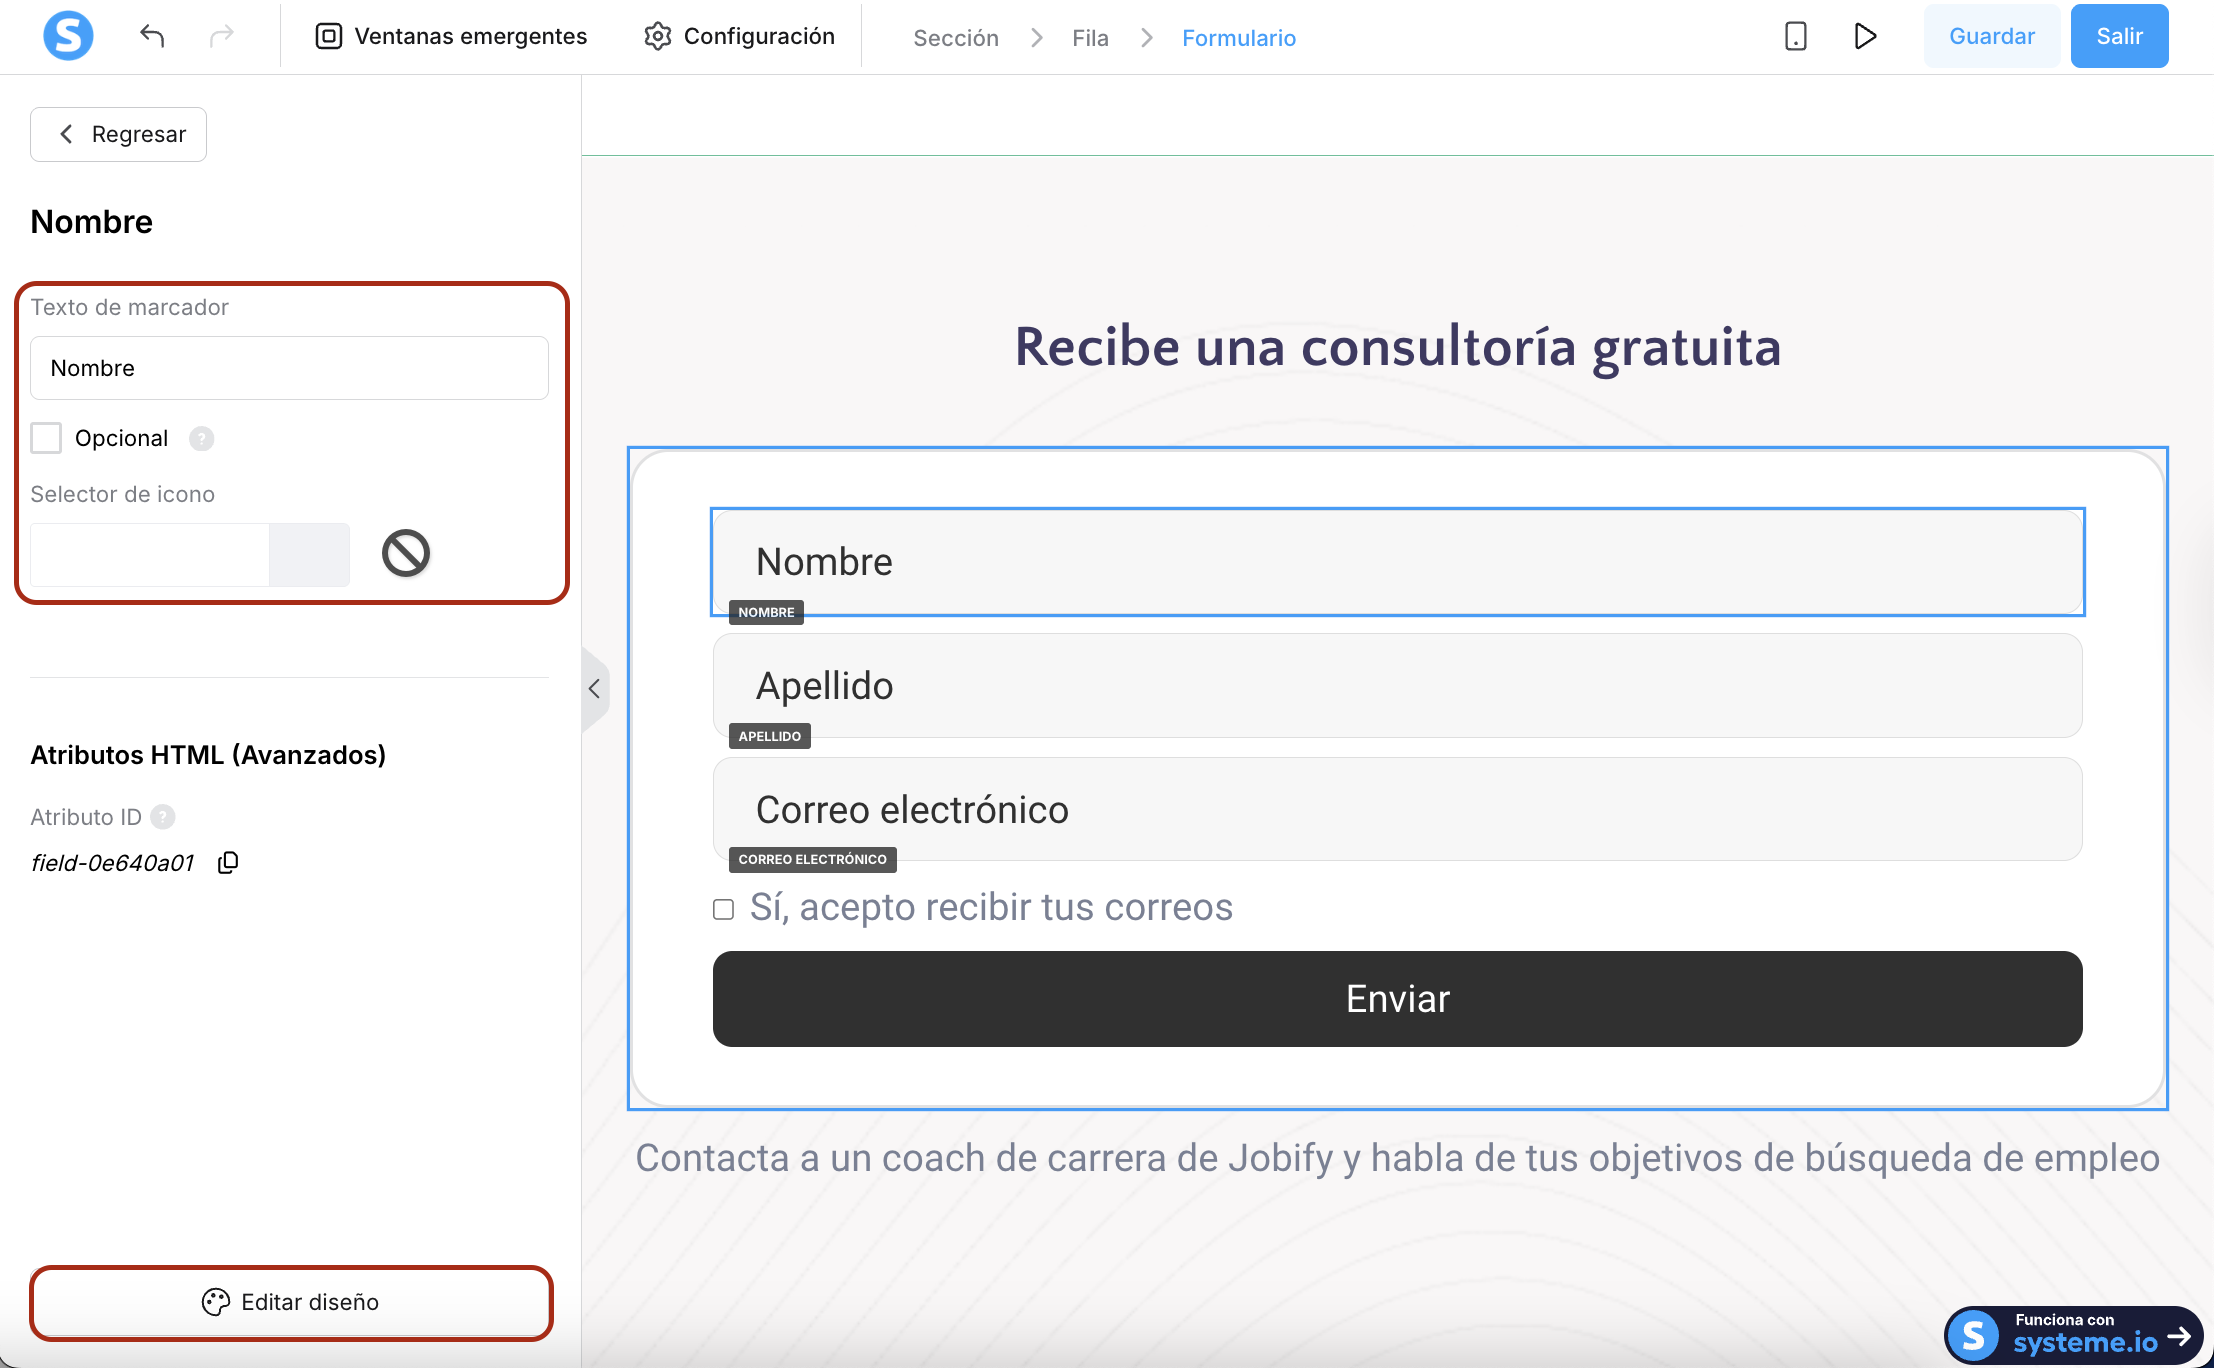Screen dimensions: 2214x1368
Task: Collapse the left sidebar panel arrow
Action: pos(595,689)
